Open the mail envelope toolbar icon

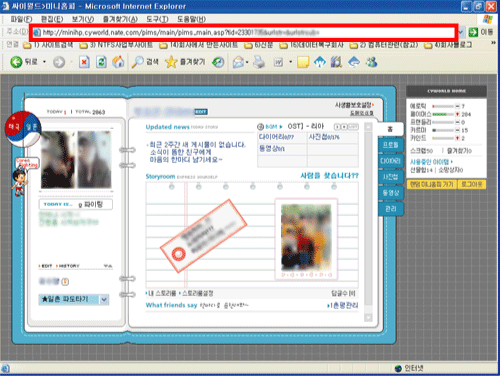238,62
